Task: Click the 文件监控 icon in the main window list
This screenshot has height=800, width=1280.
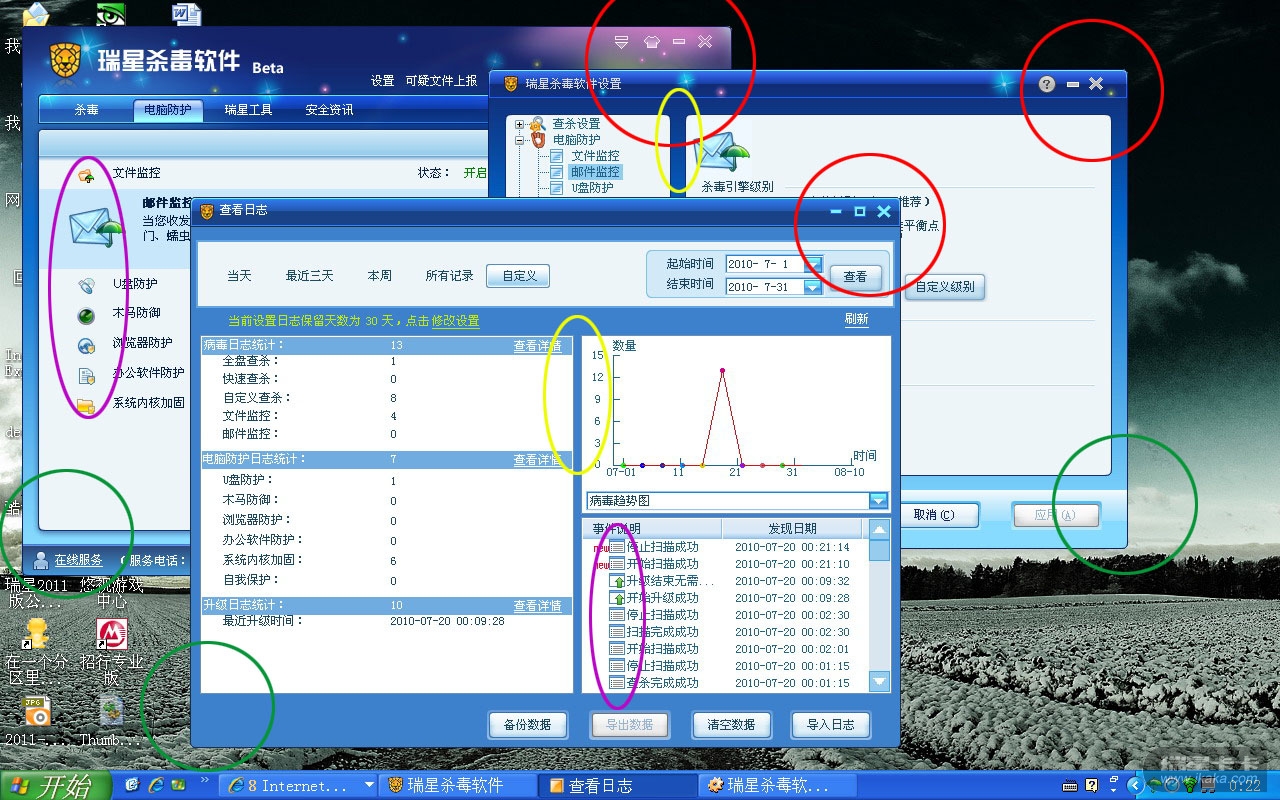Action: tap(87, 176)
